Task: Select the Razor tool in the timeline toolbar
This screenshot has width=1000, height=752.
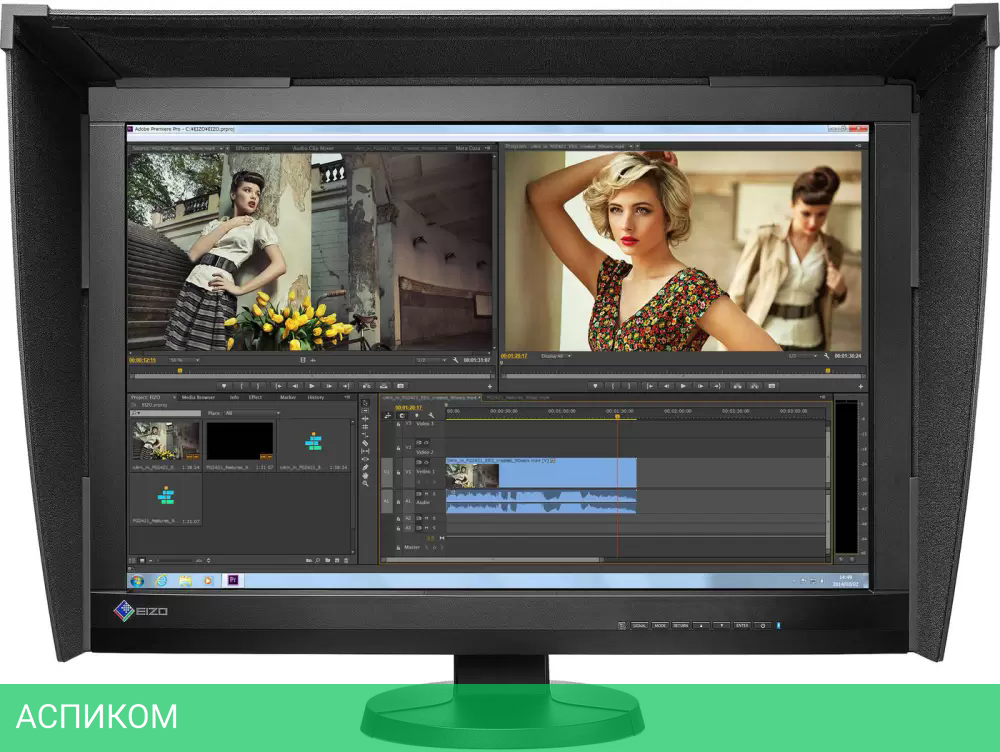Action: pos(365,442)
